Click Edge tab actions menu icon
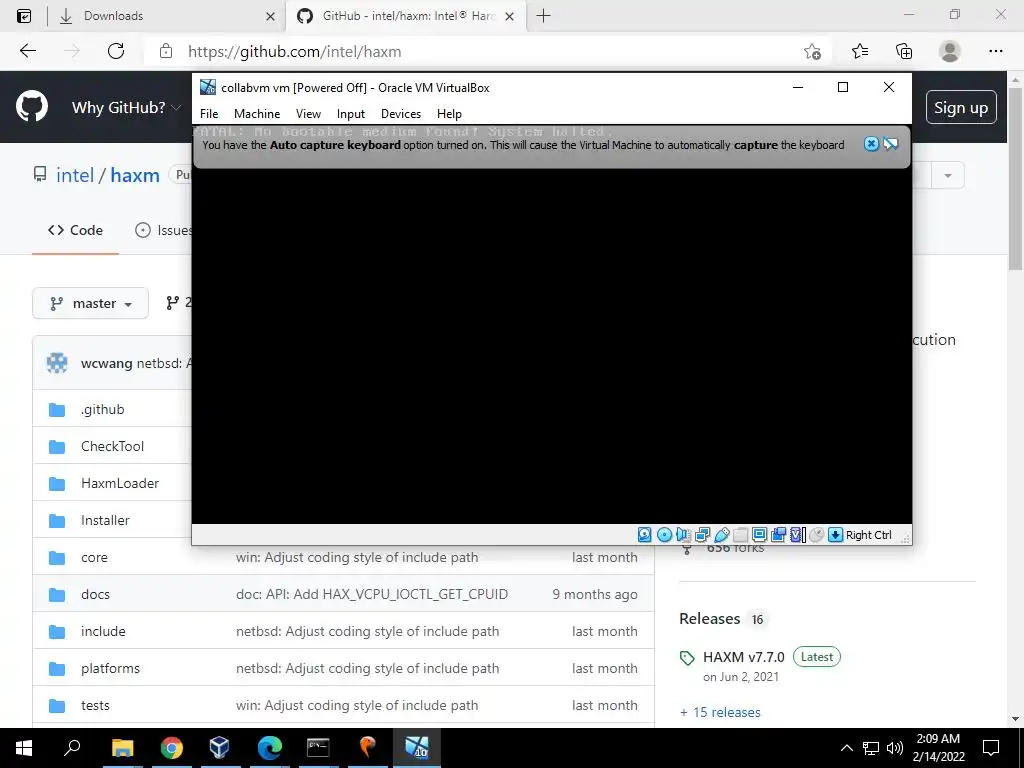The image size is (1024, 768). (x=24, y=16)
